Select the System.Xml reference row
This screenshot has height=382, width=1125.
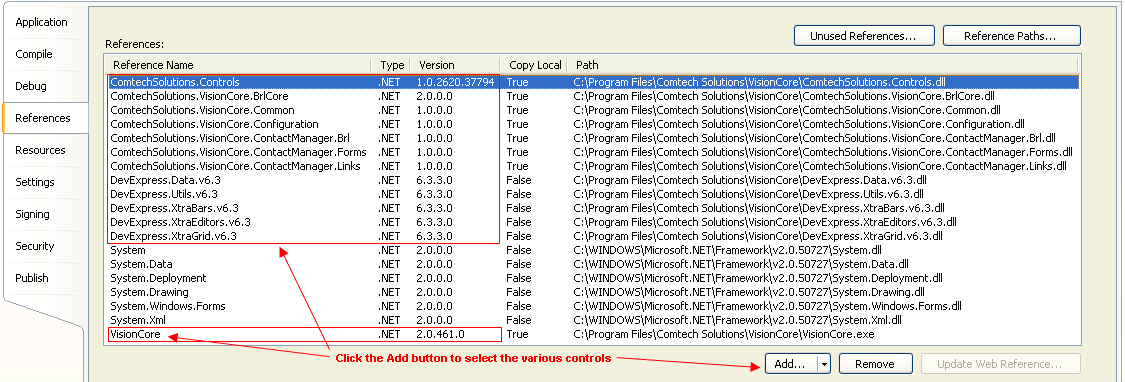[593, 320]
